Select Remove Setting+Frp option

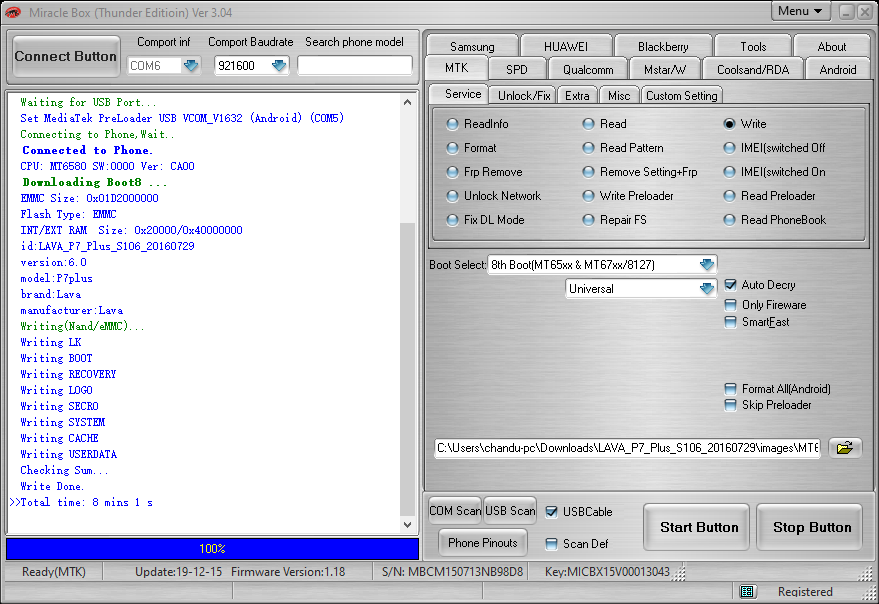(x=588, y=172)
